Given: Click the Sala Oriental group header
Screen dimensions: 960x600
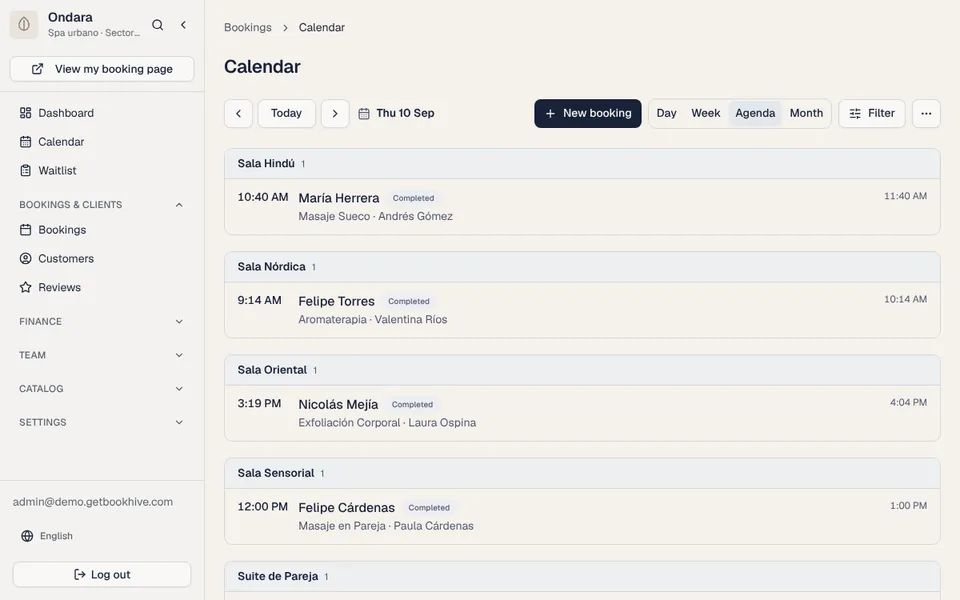Looking at the screenshot, I should tap(582, 370).
